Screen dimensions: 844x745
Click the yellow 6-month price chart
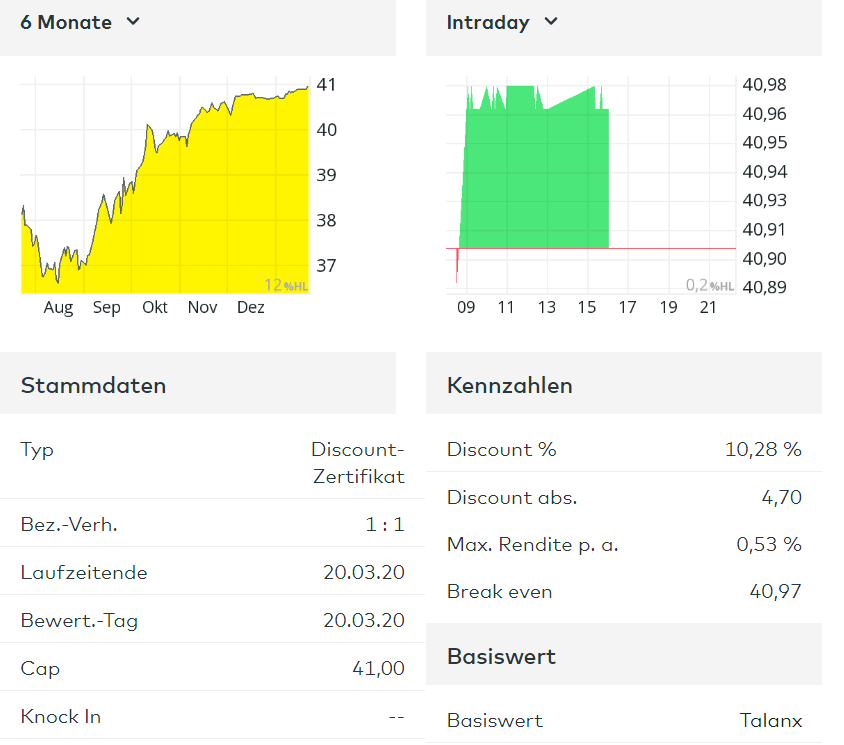166,200
